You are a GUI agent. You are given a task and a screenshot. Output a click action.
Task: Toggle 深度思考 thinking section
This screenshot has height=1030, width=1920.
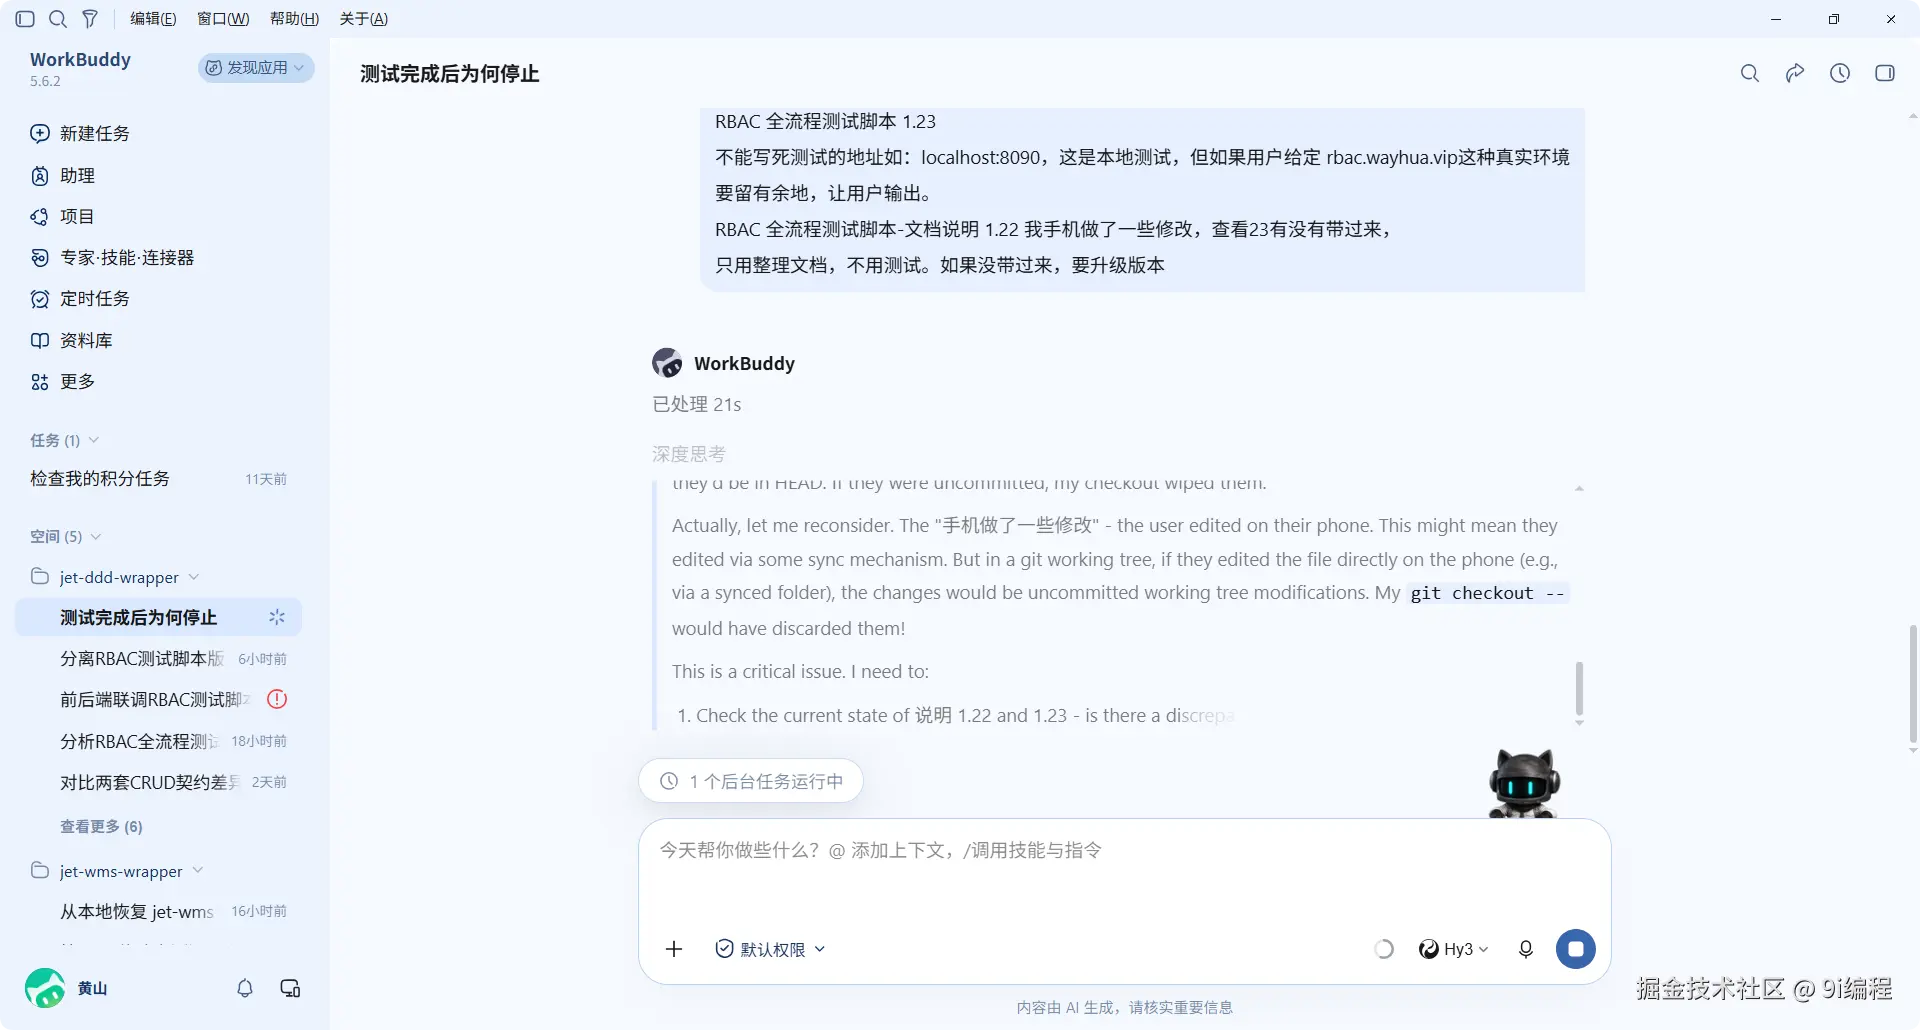tap(689, 454)
